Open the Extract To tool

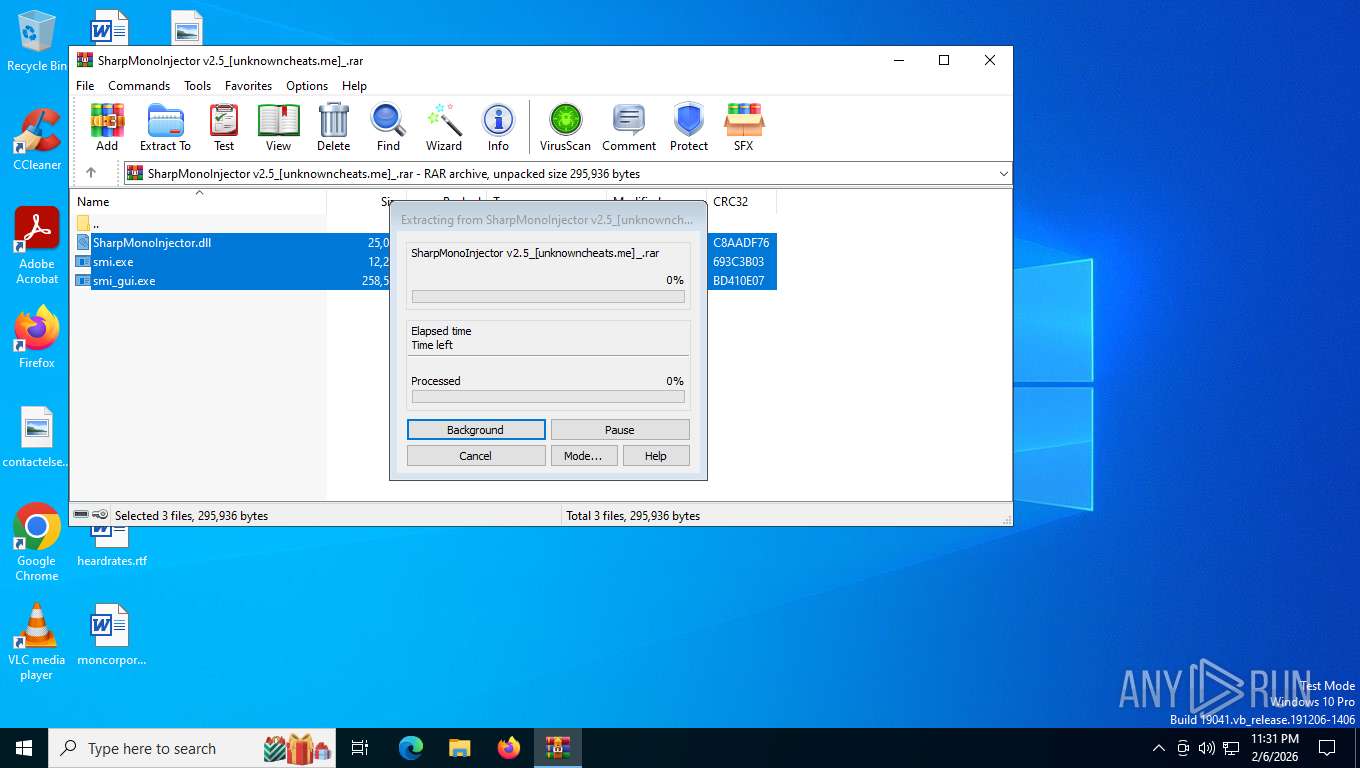pyautogui.click(x=165, y=127)
